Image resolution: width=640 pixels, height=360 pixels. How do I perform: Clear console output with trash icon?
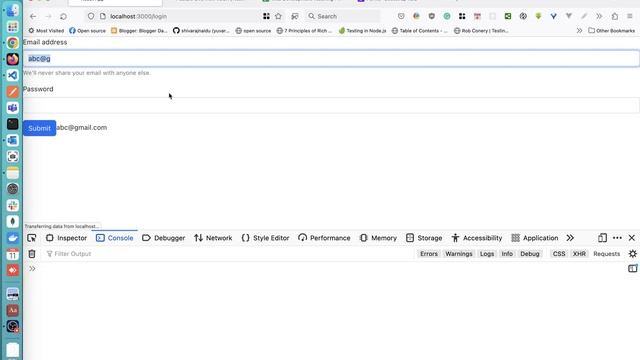click(32, 254)
